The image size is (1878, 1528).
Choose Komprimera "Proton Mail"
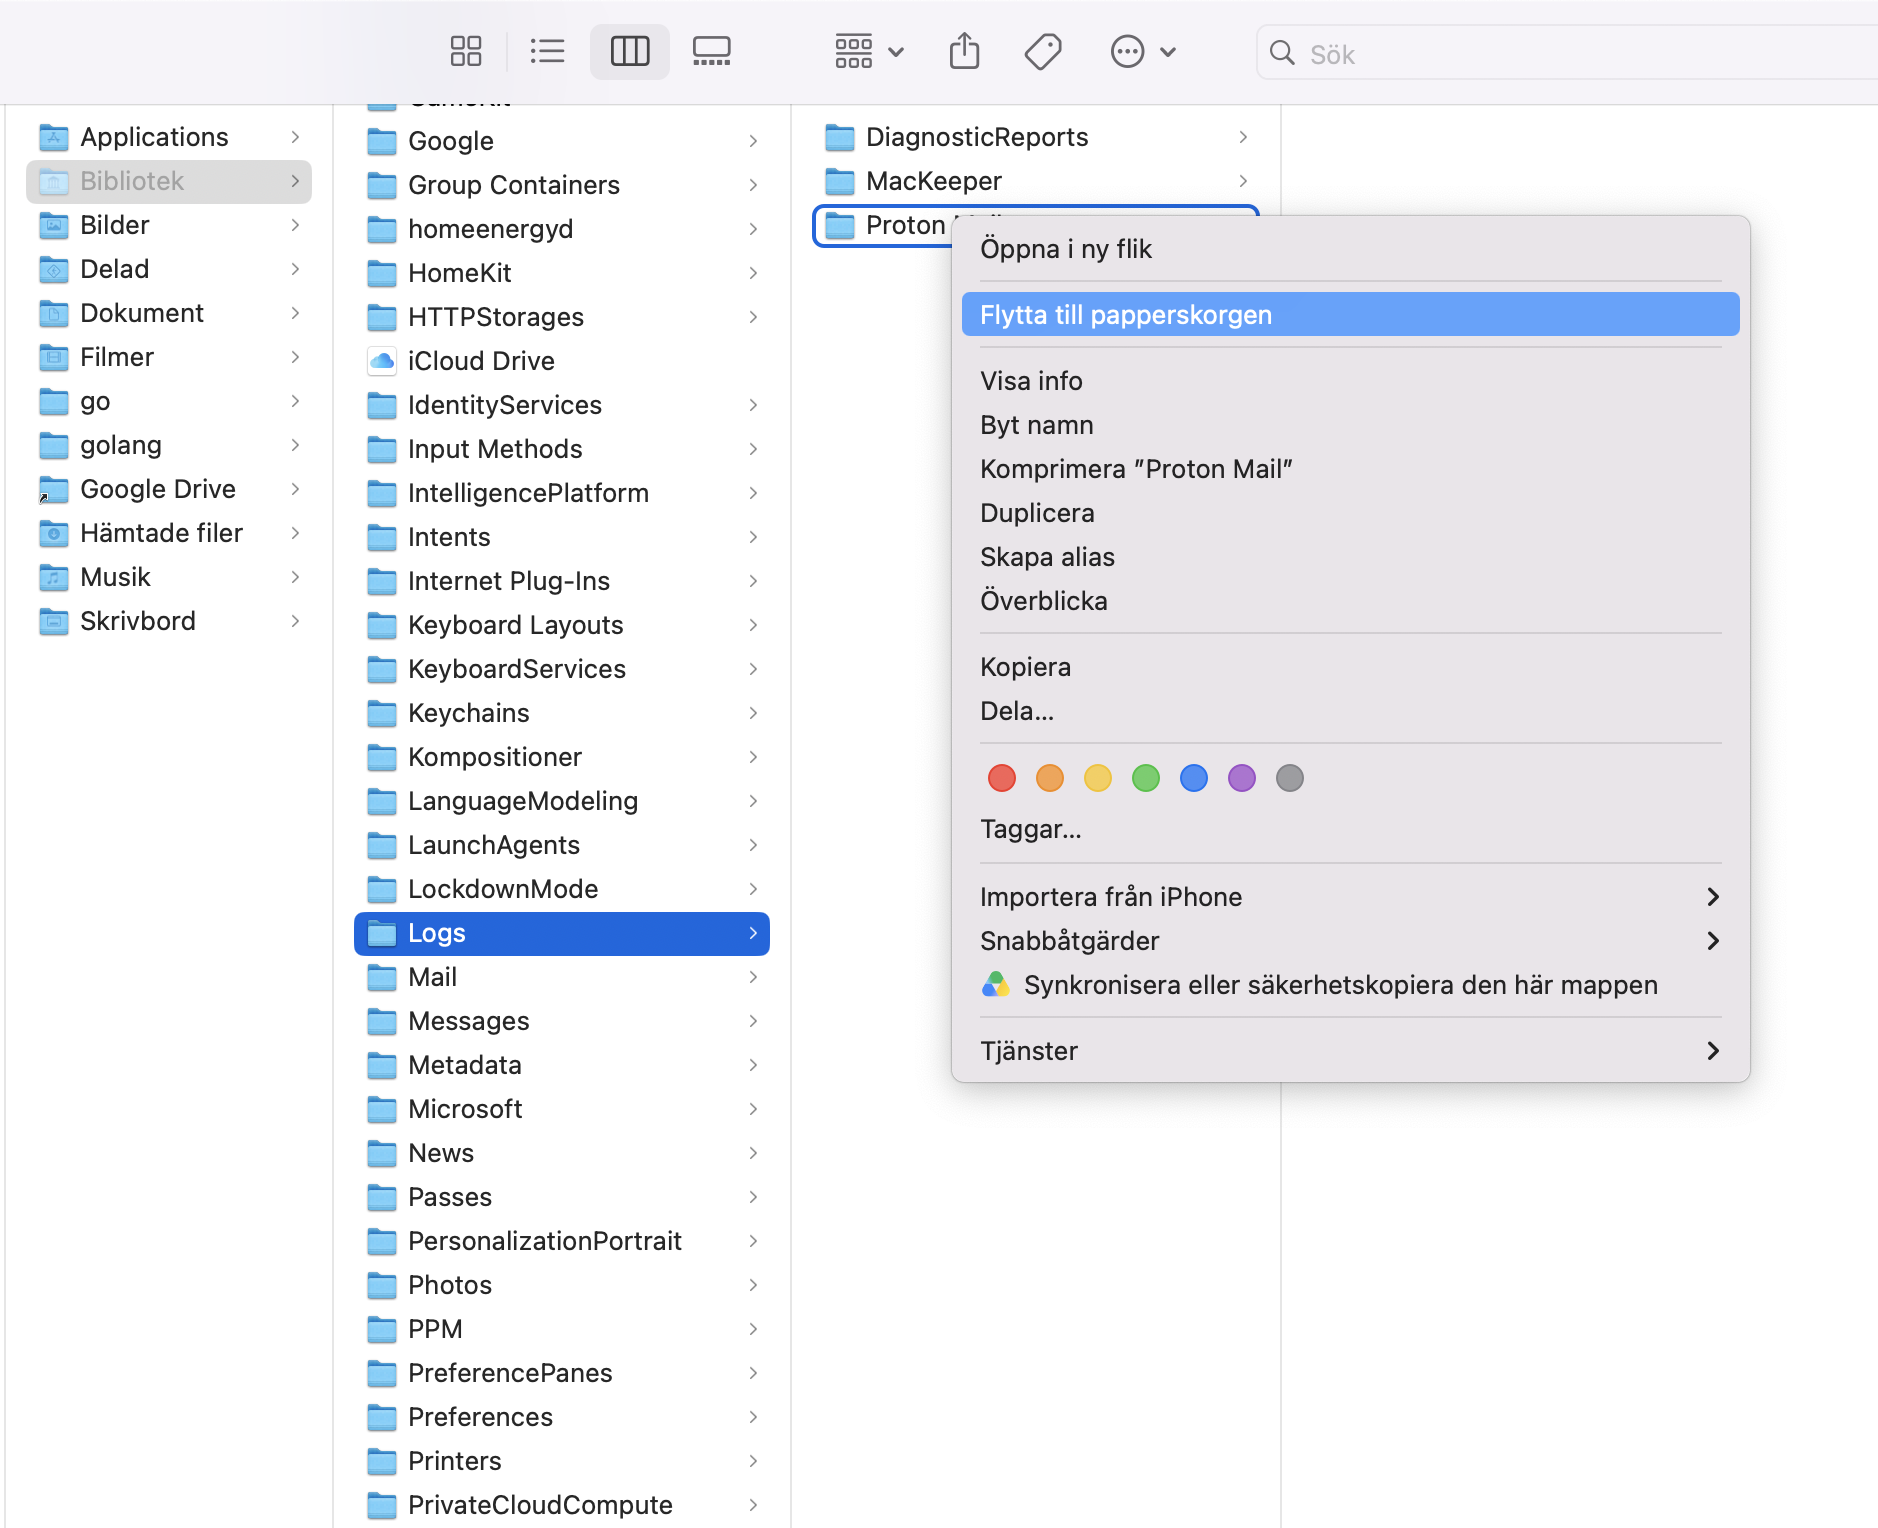pyautogui.click(x=1350, y=469)
